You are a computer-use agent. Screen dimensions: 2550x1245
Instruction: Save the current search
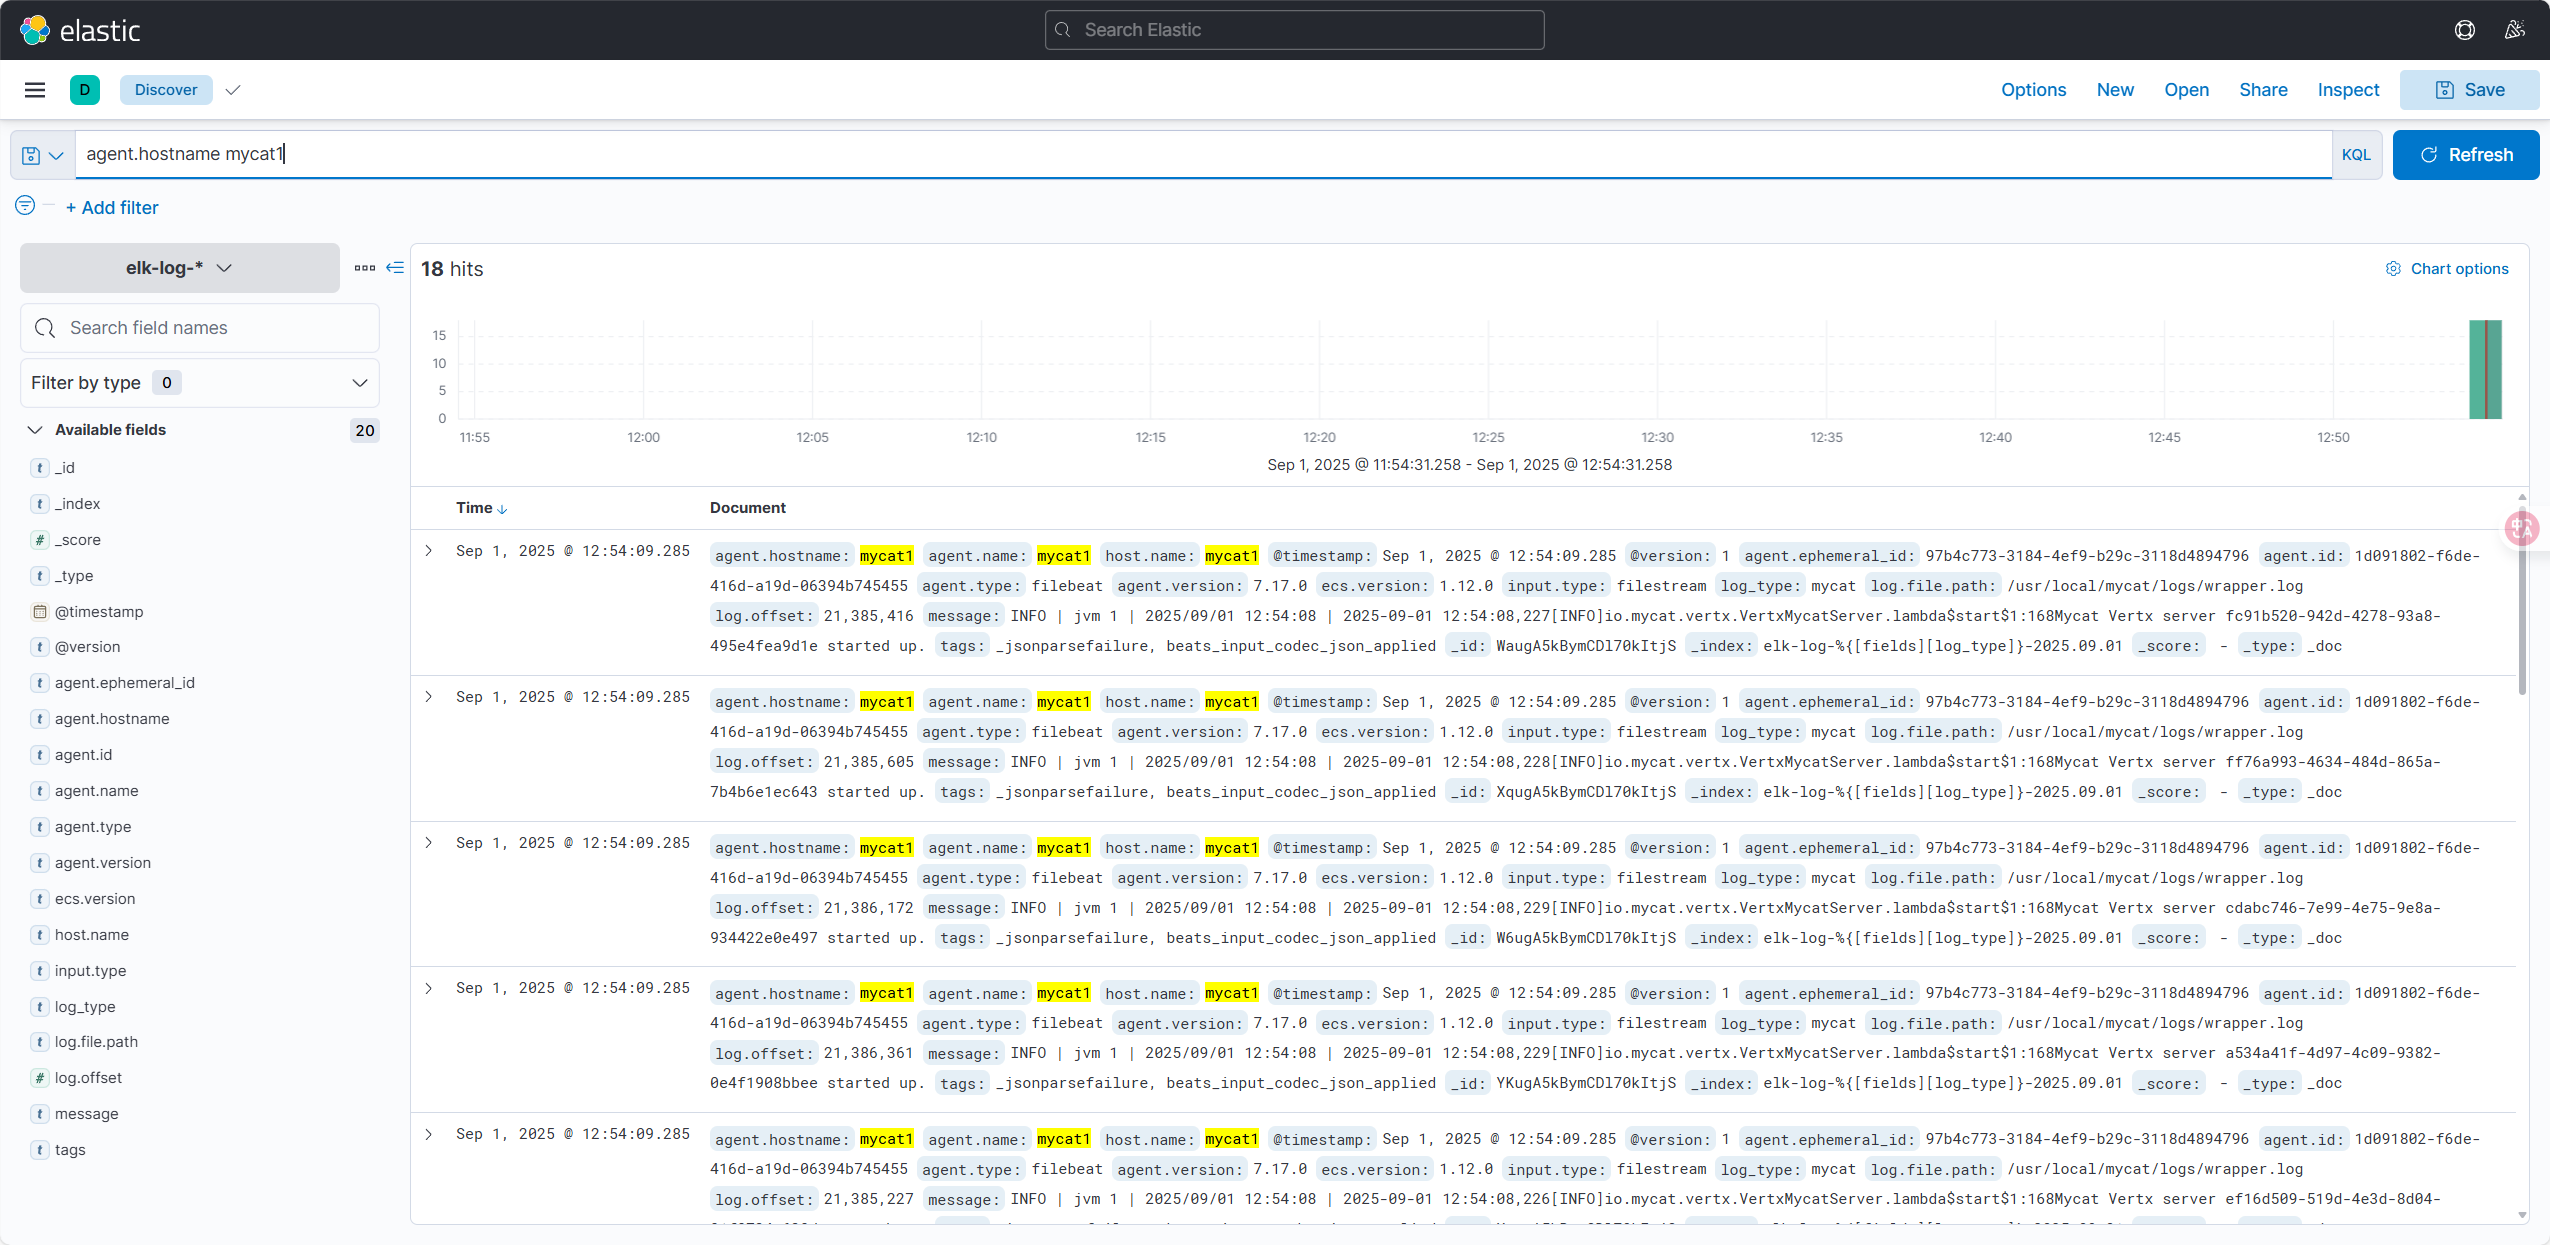(2469, 90)
